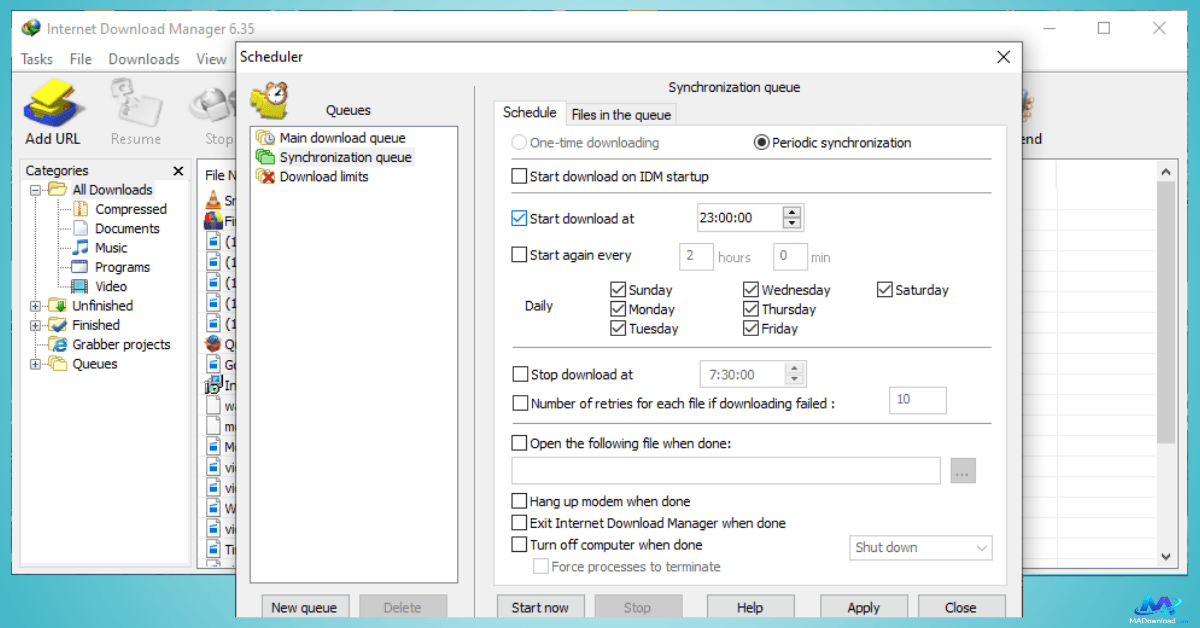Viewport: 1200px width, 628px height.
Task: Open the Grabber projects item
Action: pos(120,345)
